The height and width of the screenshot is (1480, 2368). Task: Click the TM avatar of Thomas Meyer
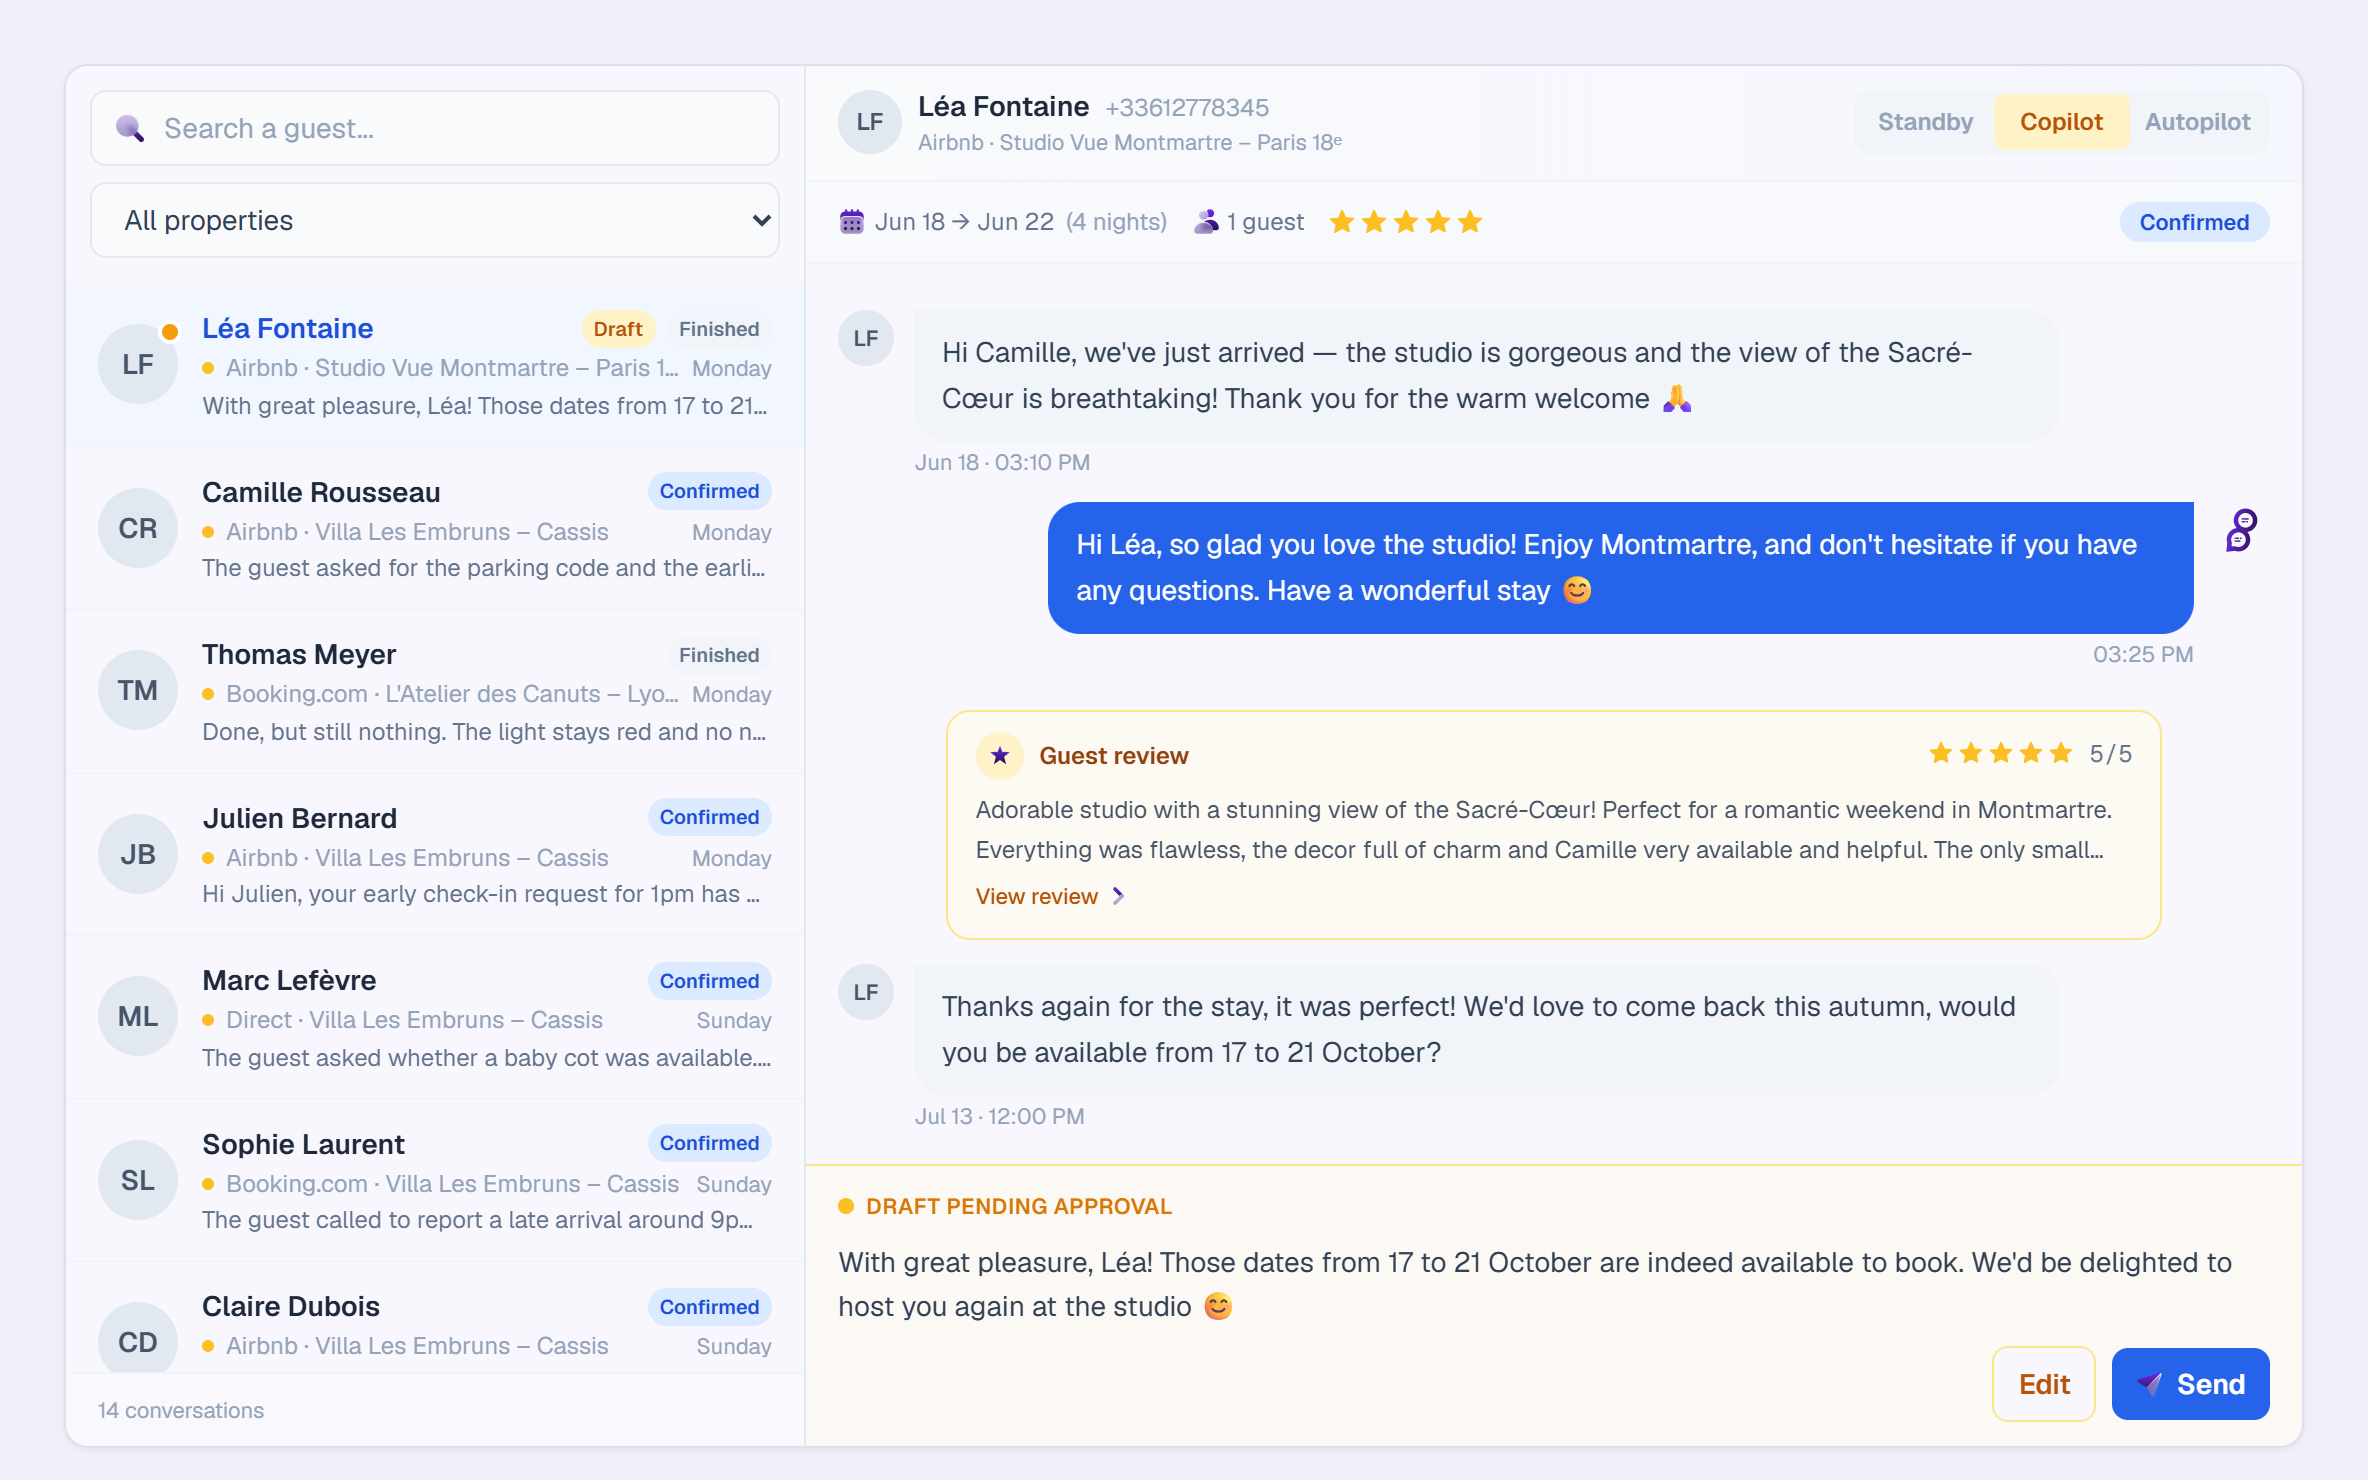click(138, 690)
